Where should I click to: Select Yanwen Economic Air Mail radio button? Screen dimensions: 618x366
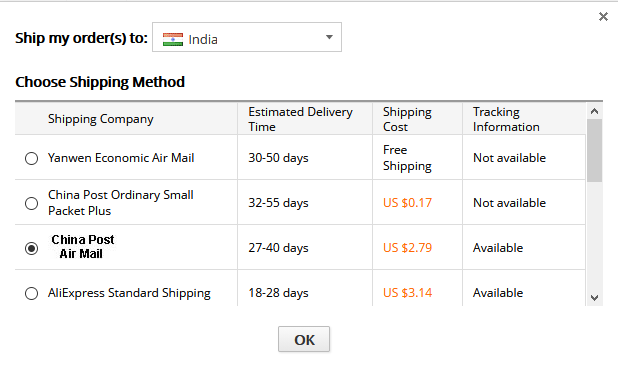(32, 158)
